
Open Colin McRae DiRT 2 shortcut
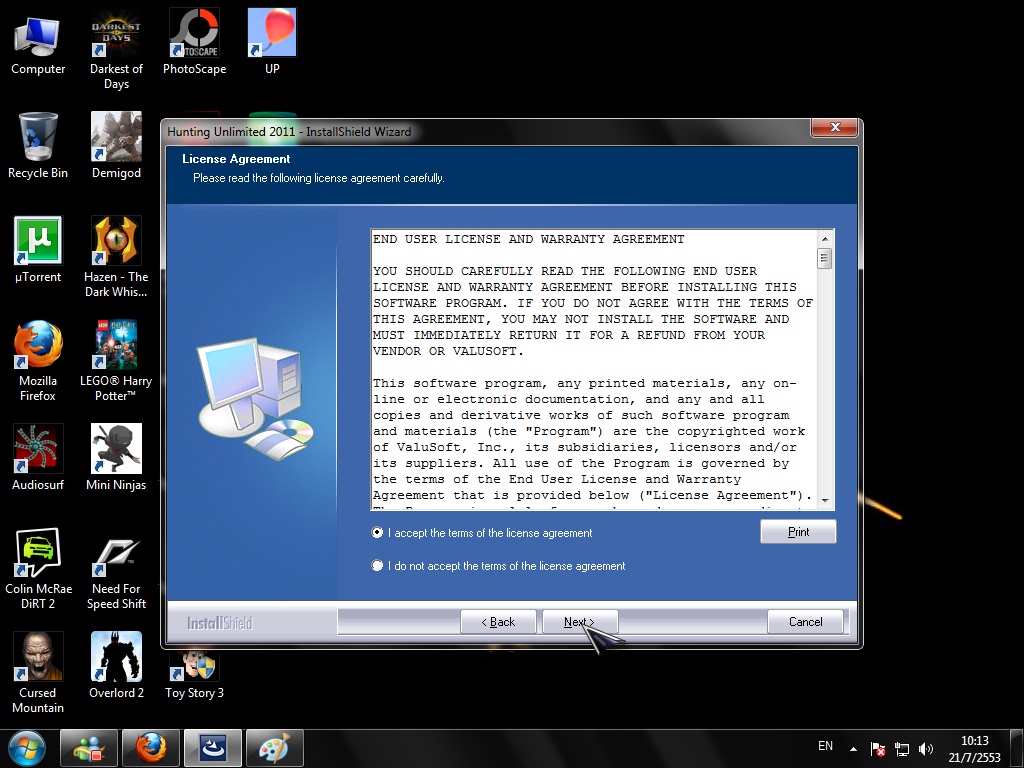coord(37,568)
